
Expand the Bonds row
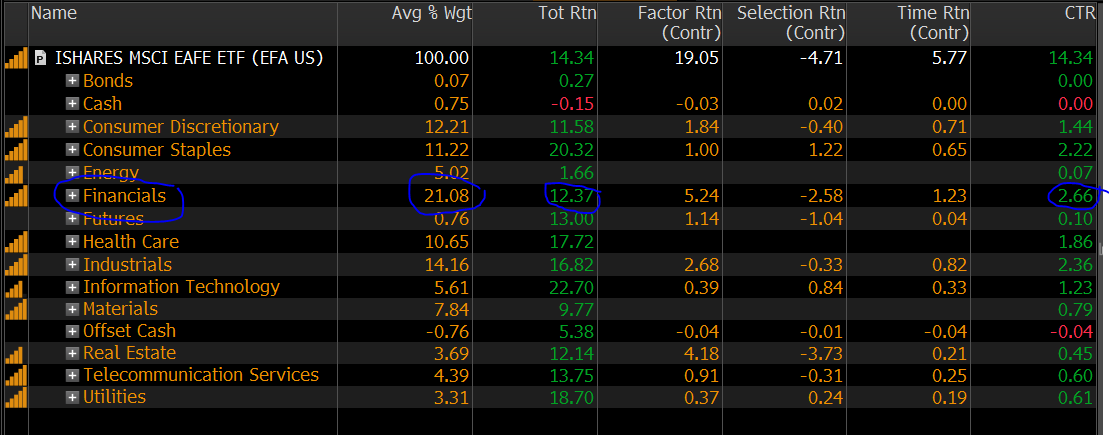[71, 81]
